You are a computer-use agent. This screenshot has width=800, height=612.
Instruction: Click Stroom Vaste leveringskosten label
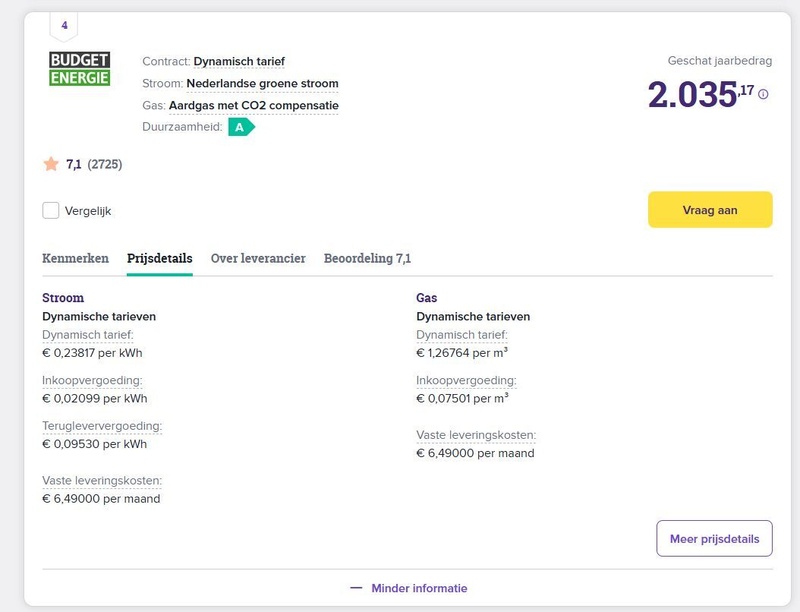click(x=102, y=480)
